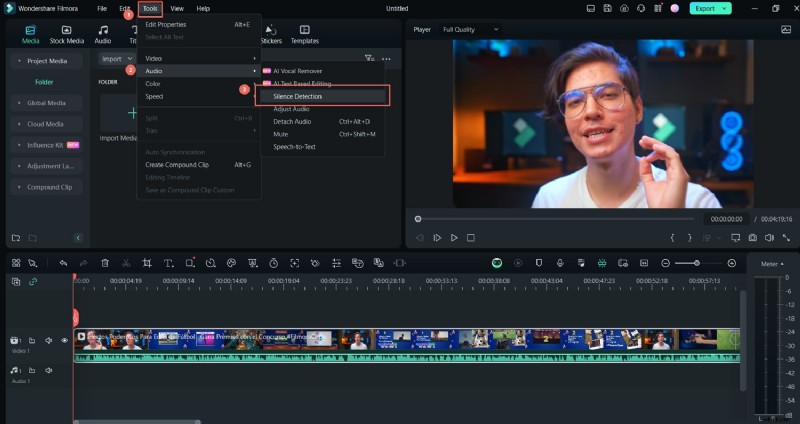
Task: Toggle visibility eye on Video 1 track
Action: pos(64,341)
